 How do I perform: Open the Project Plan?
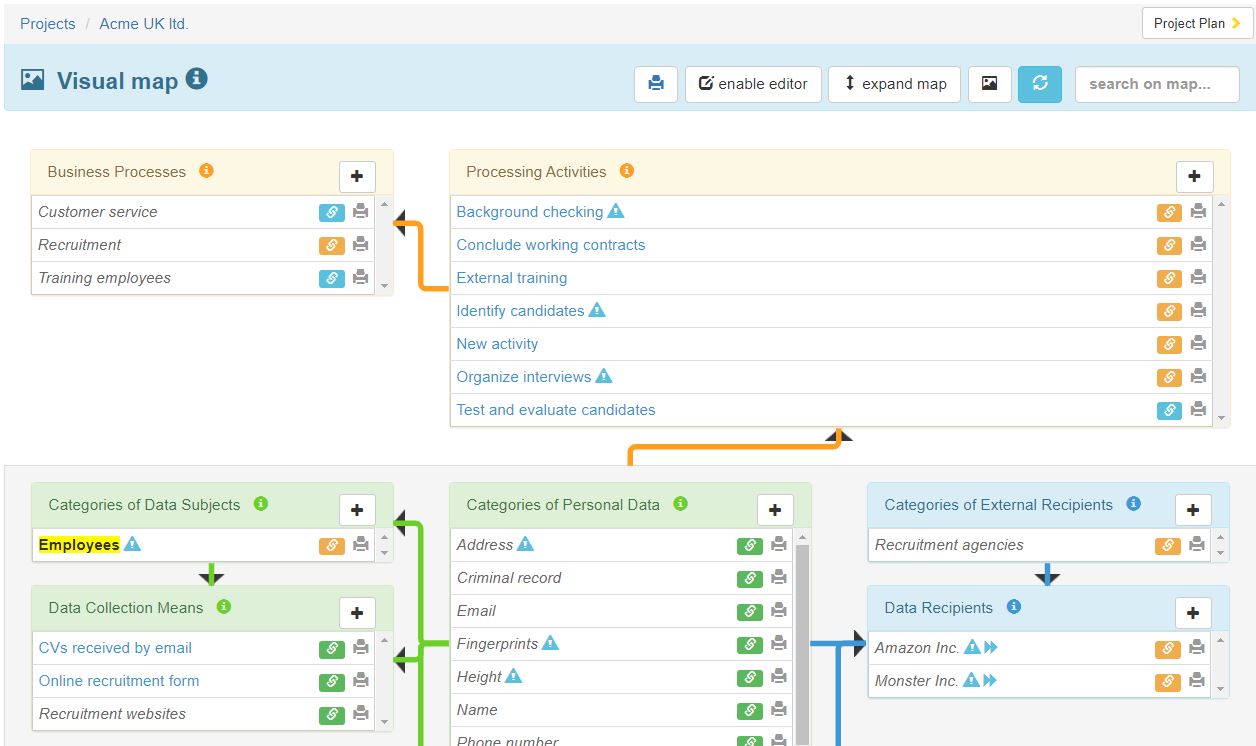pos(1196,23)
